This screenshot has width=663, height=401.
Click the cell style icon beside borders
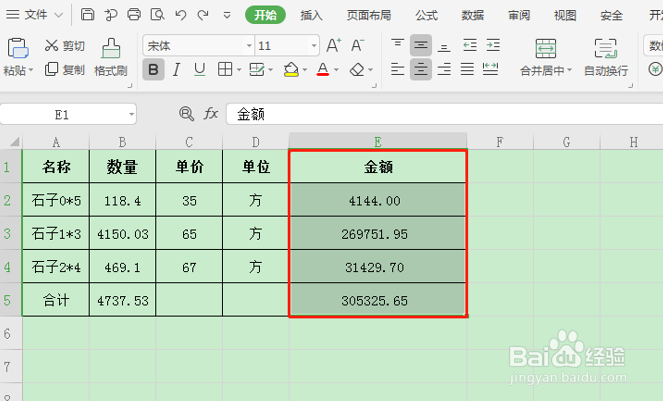point(257,69)
